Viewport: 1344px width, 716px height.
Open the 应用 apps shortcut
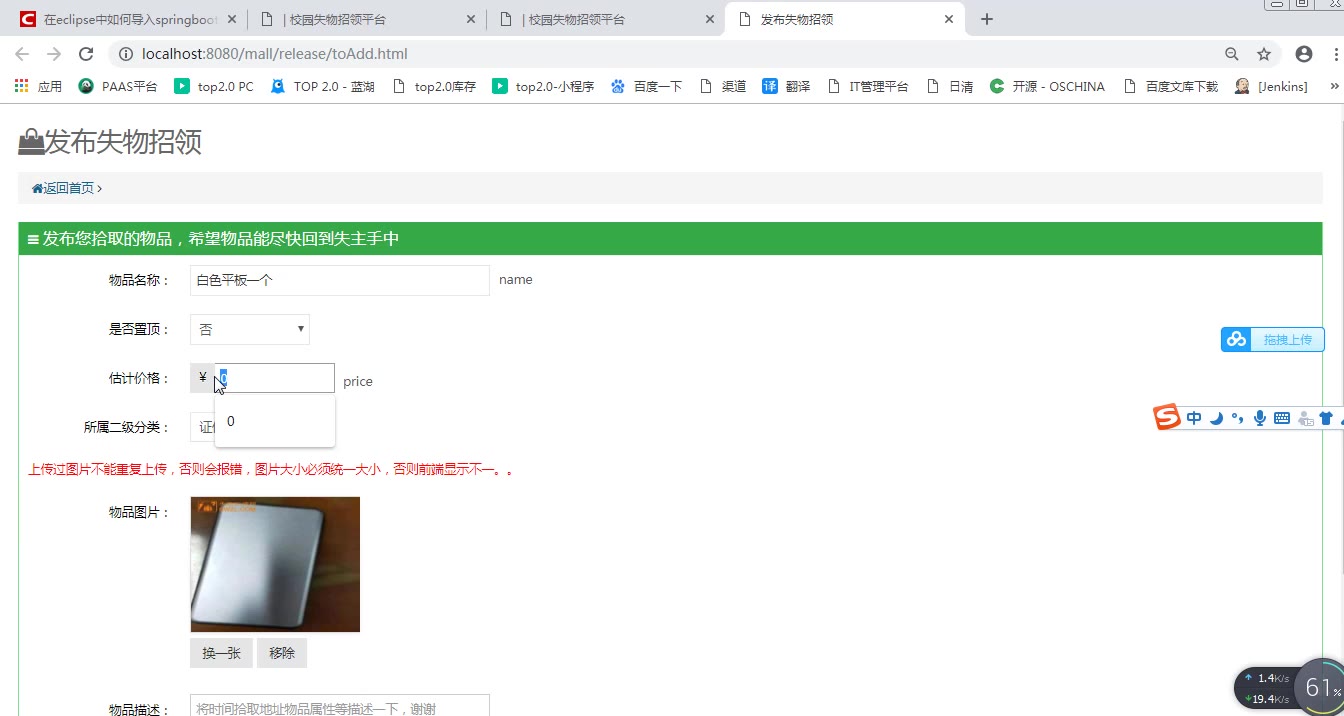(38, 87)
